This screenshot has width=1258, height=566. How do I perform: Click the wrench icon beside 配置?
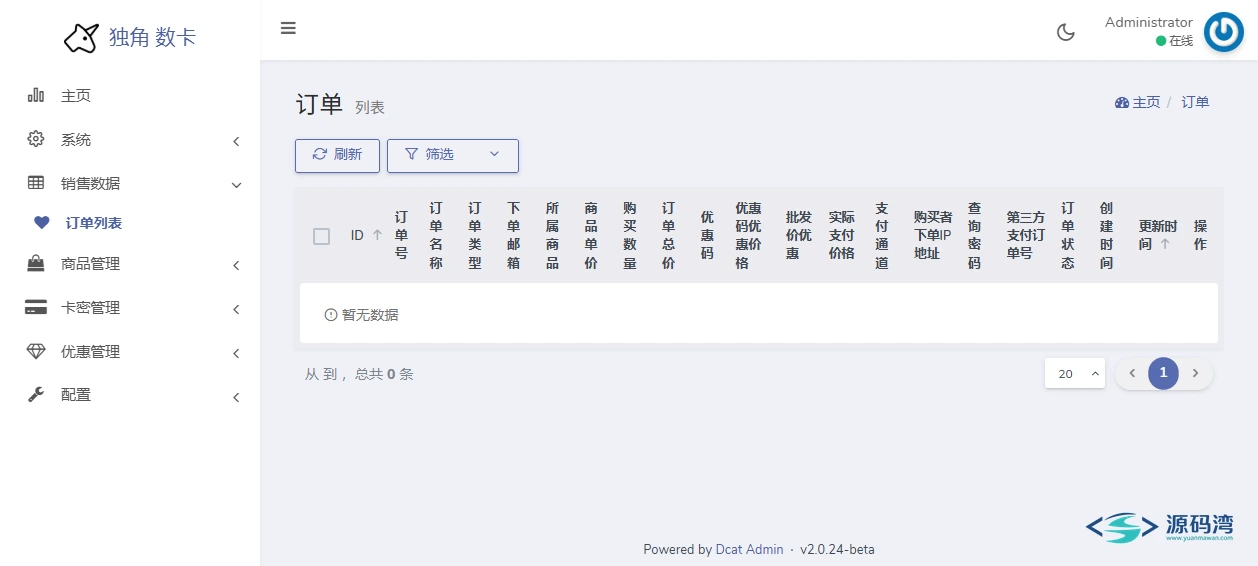coord(36,395)
